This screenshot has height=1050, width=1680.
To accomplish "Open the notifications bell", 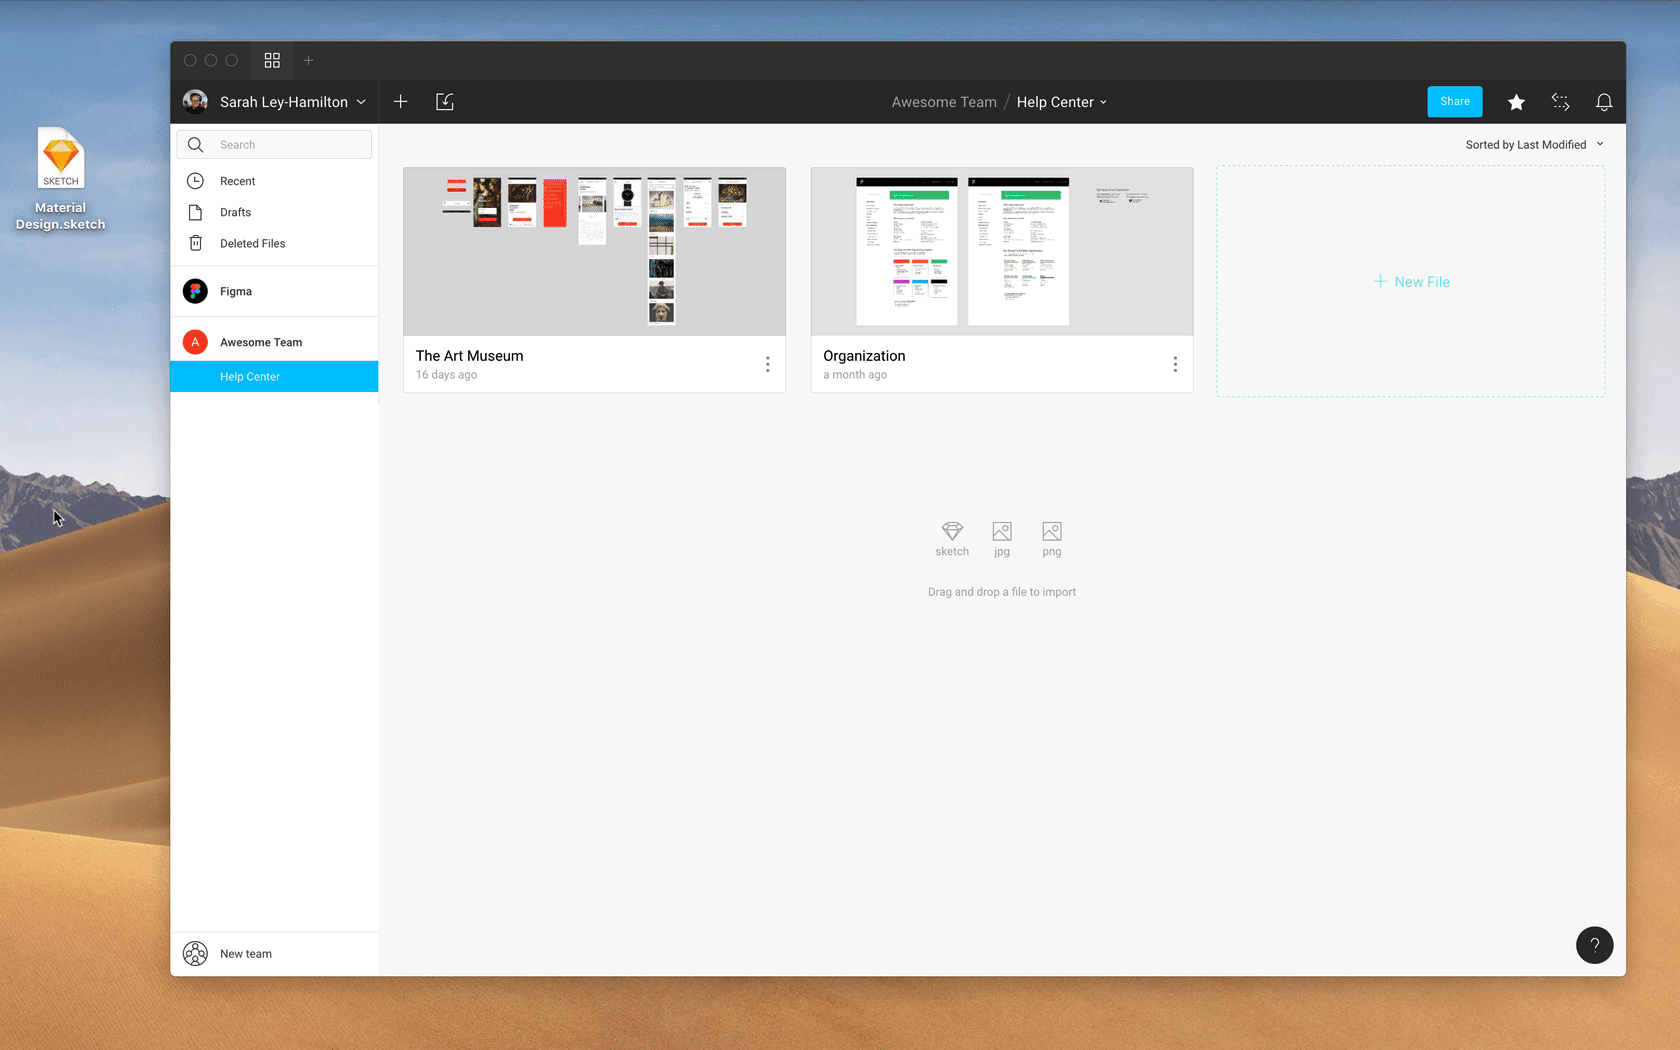I will (1604, 102).
